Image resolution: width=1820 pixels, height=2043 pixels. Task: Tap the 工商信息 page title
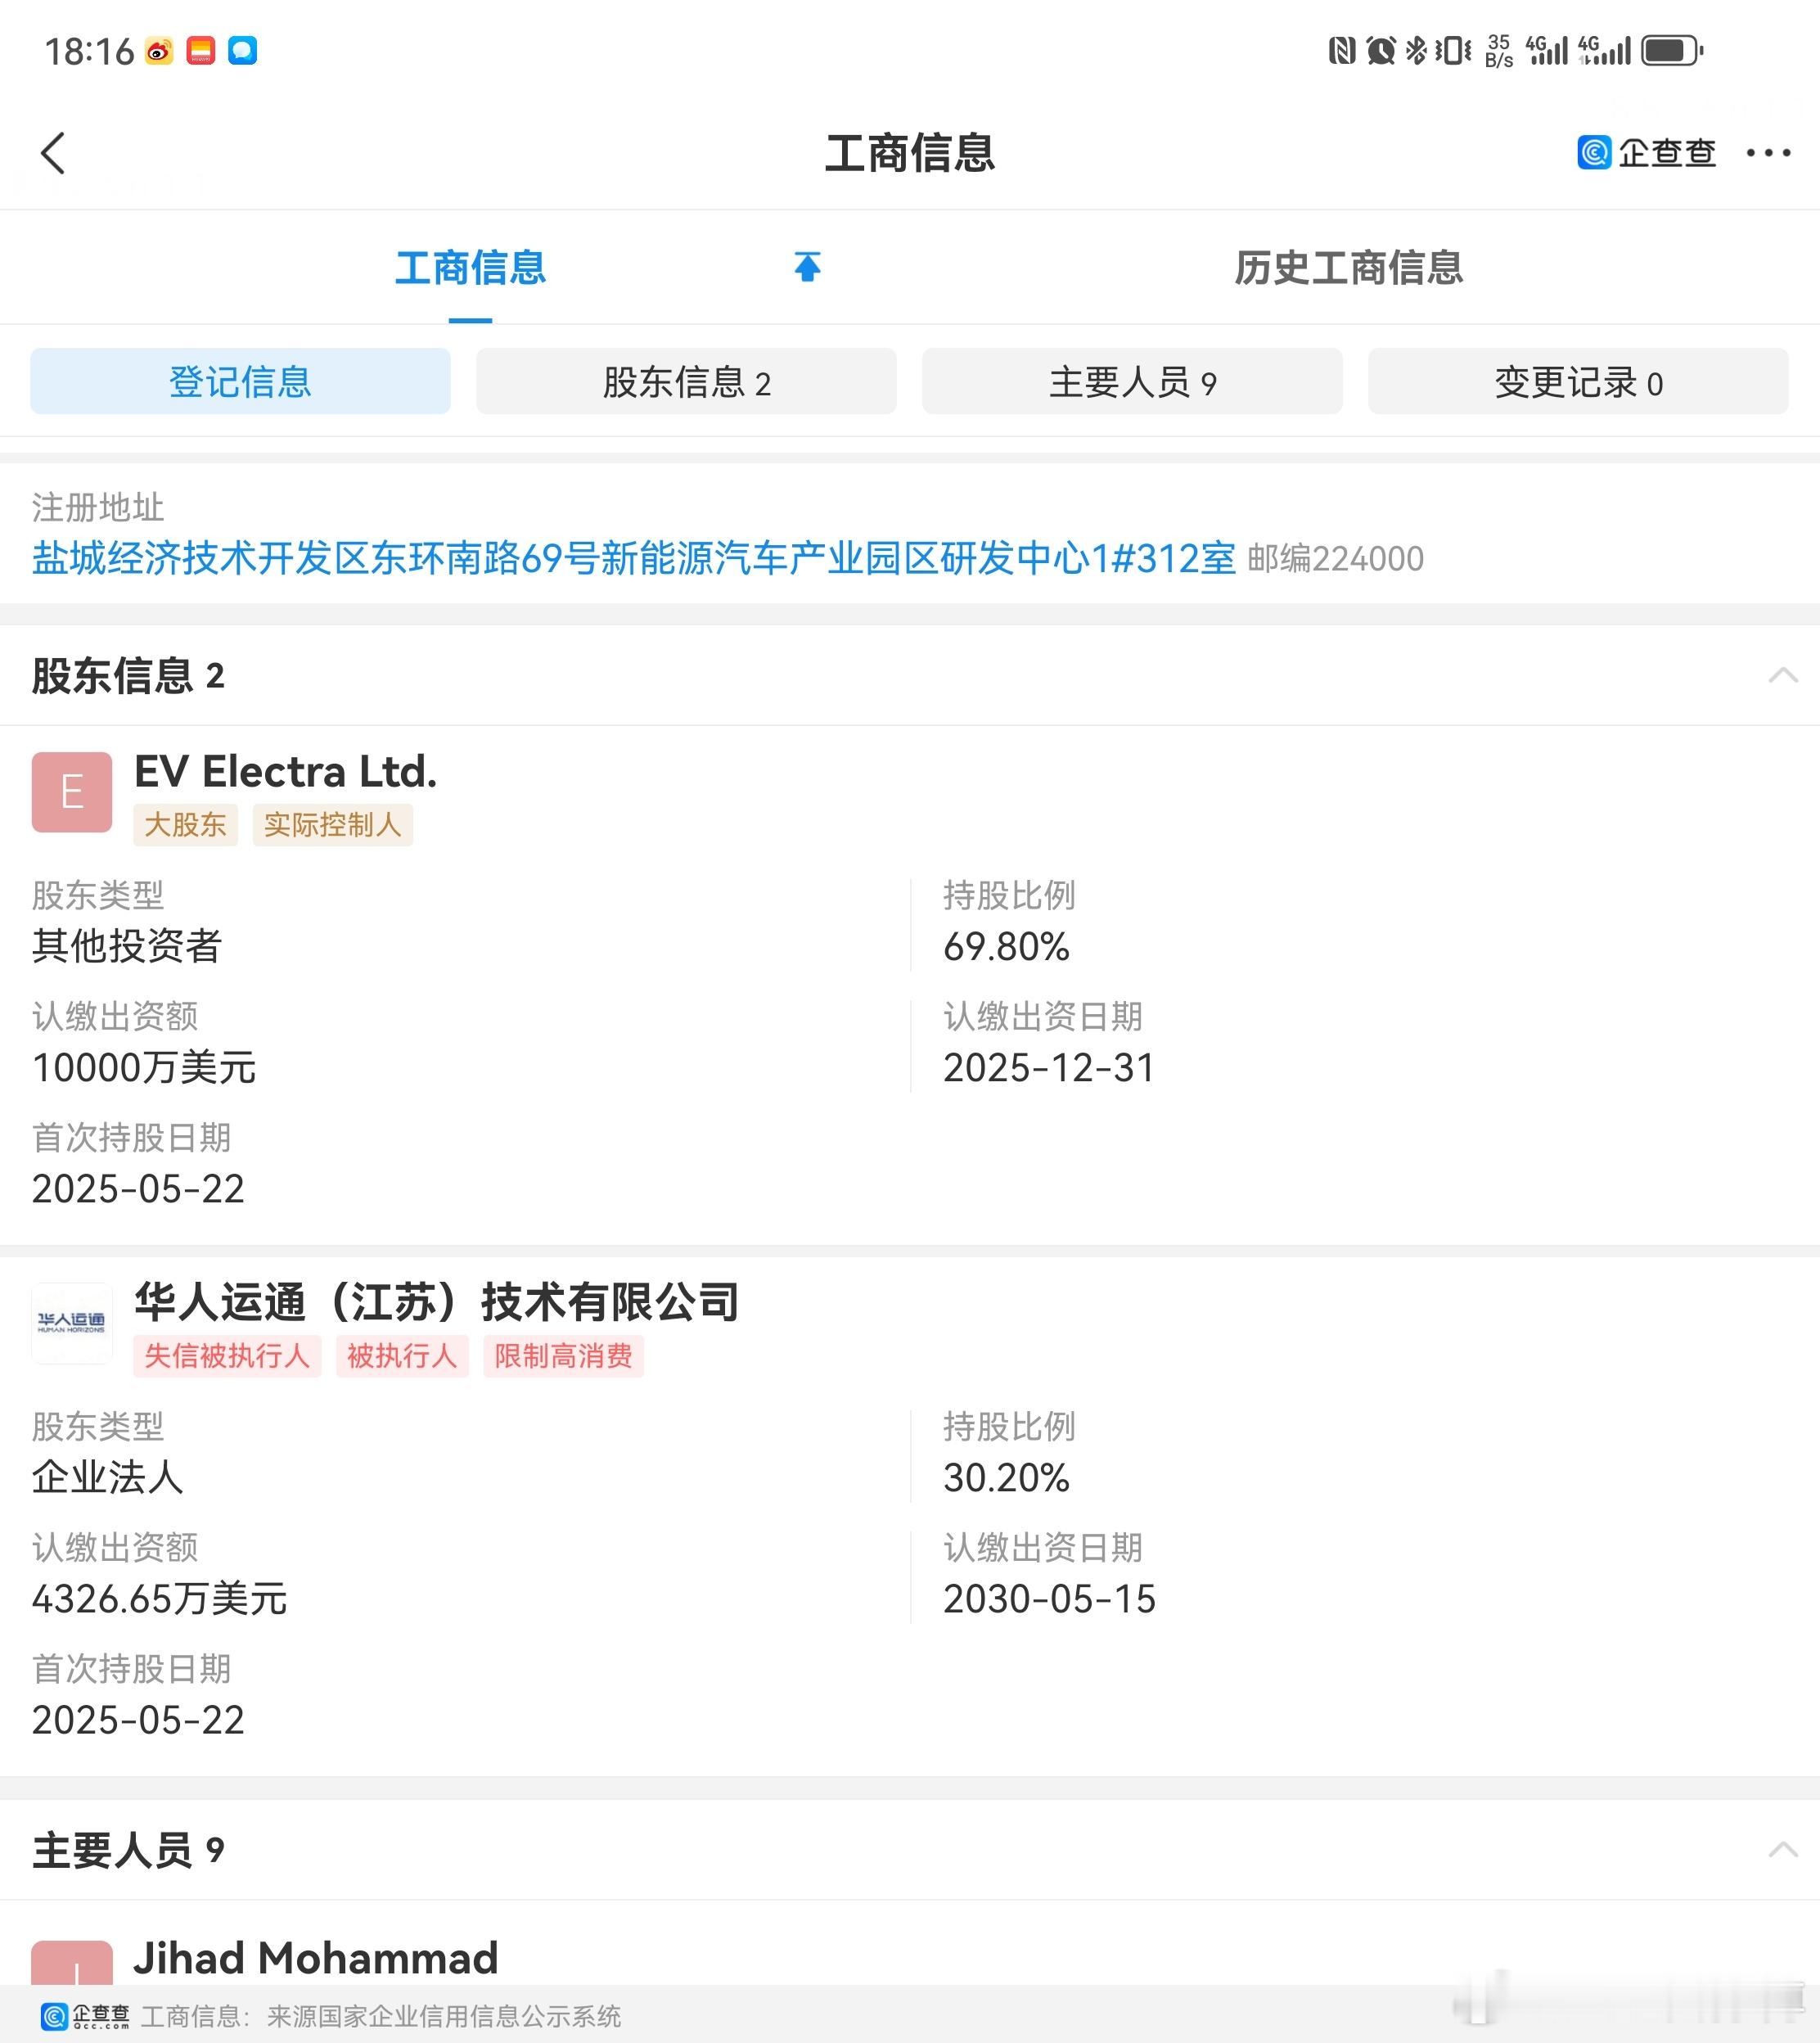pos(910,153)
